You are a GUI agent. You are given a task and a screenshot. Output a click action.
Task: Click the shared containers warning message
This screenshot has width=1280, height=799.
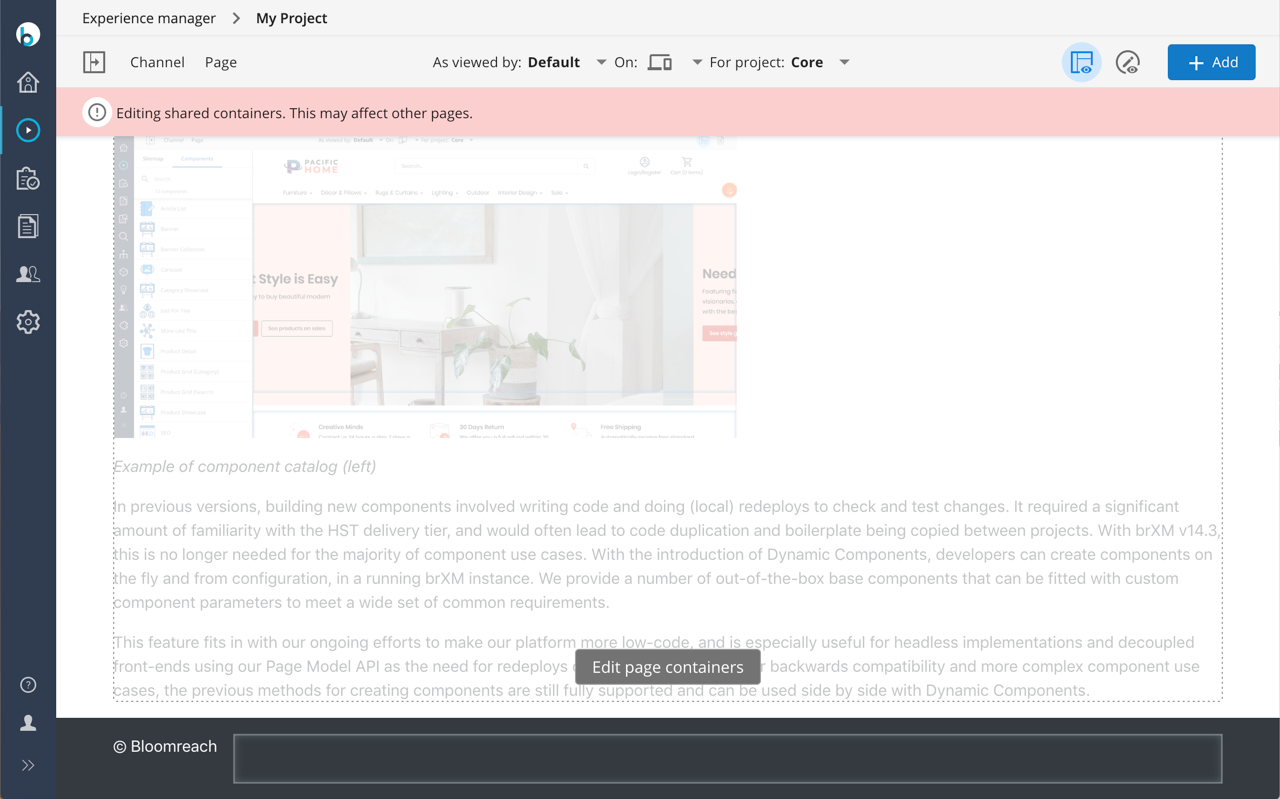[x=294, y=113]
